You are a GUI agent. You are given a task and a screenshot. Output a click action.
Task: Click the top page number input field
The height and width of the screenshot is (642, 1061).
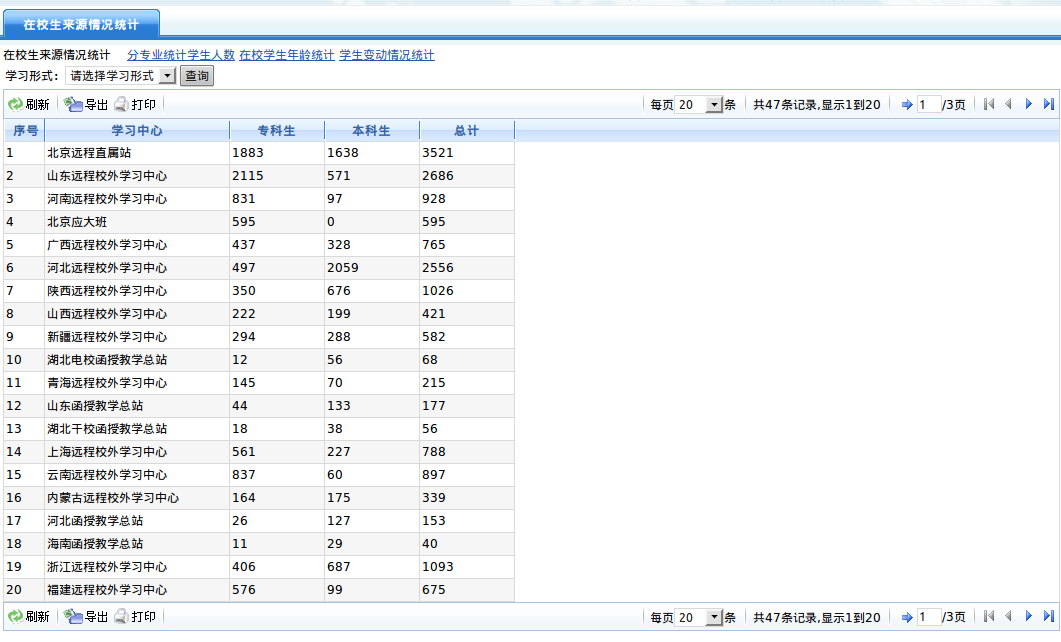click(x=928, y=105)
